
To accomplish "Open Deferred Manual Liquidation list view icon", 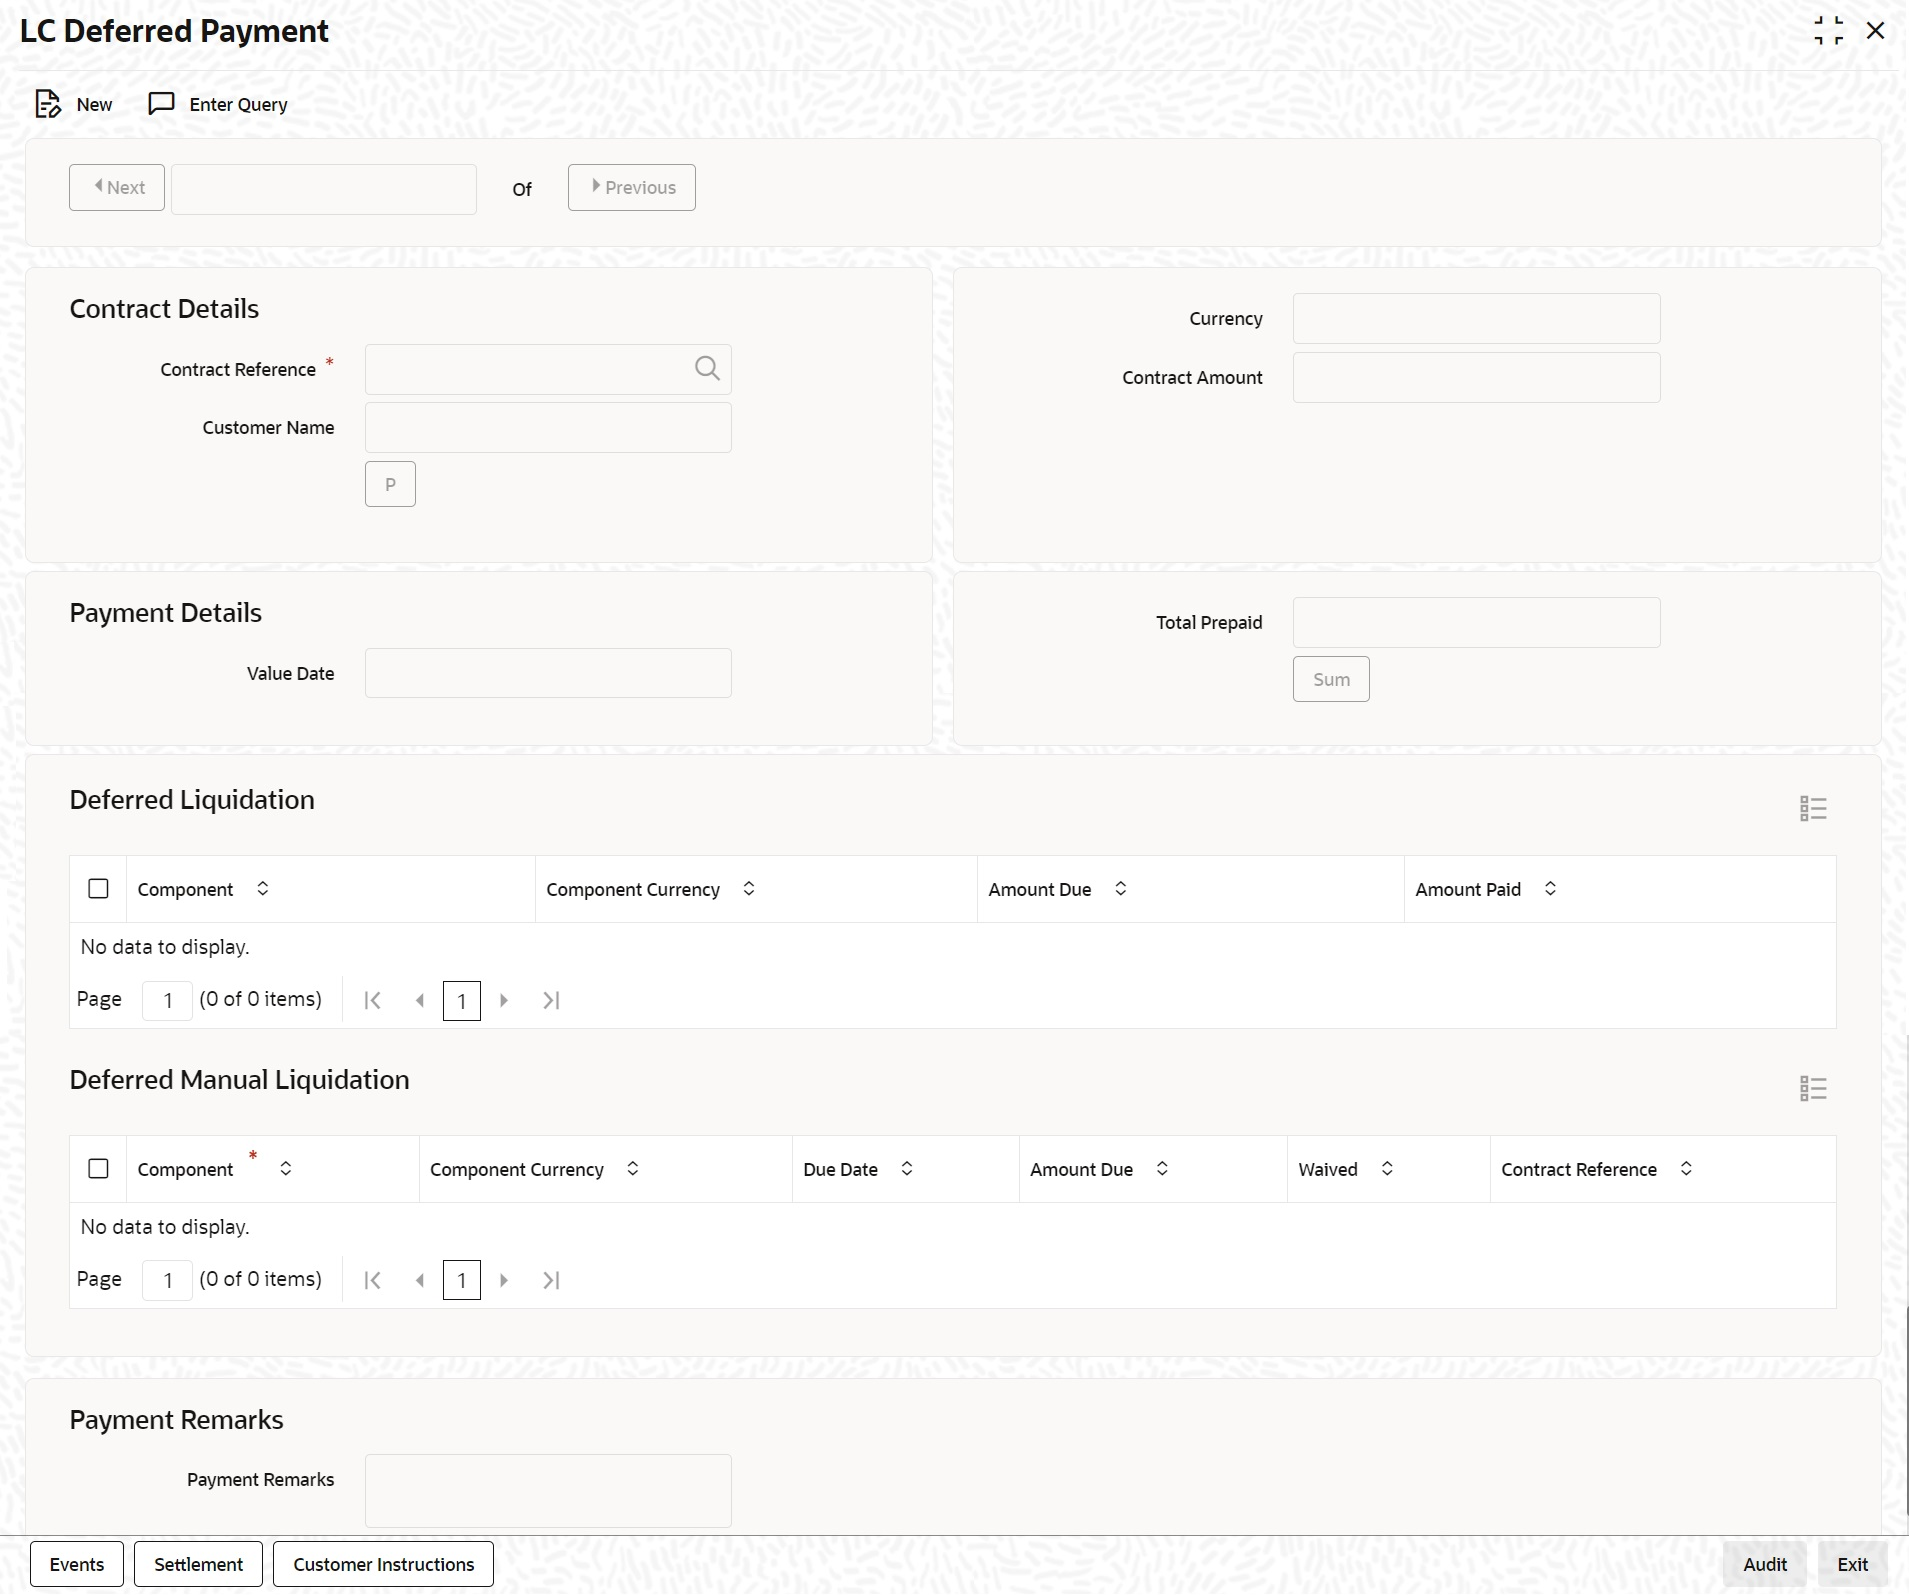I will coord(1813,1088).
